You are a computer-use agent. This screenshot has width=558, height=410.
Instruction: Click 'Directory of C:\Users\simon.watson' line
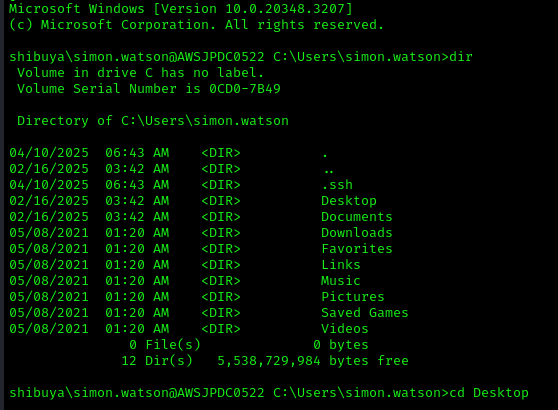153,121
